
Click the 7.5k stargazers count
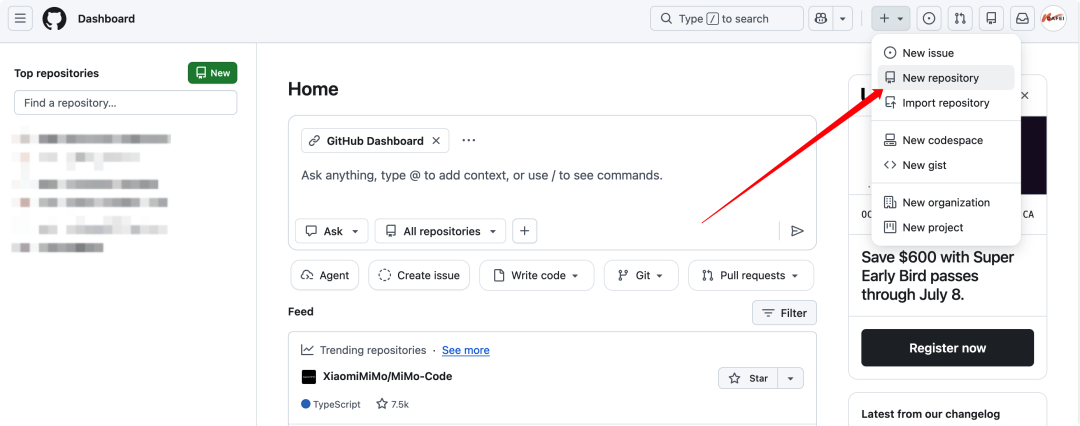[x=393, y=405]
